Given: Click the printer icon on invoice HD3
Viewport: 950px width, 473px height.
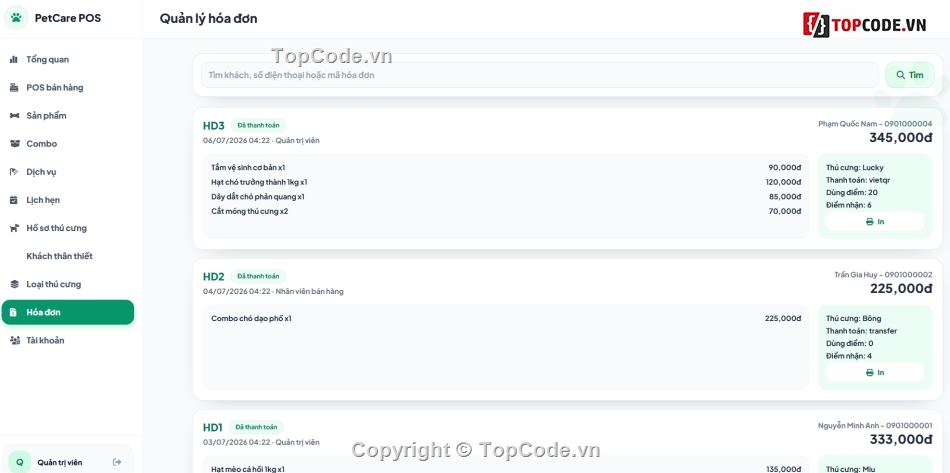Looking at the screenshot, I should (869, 222).
